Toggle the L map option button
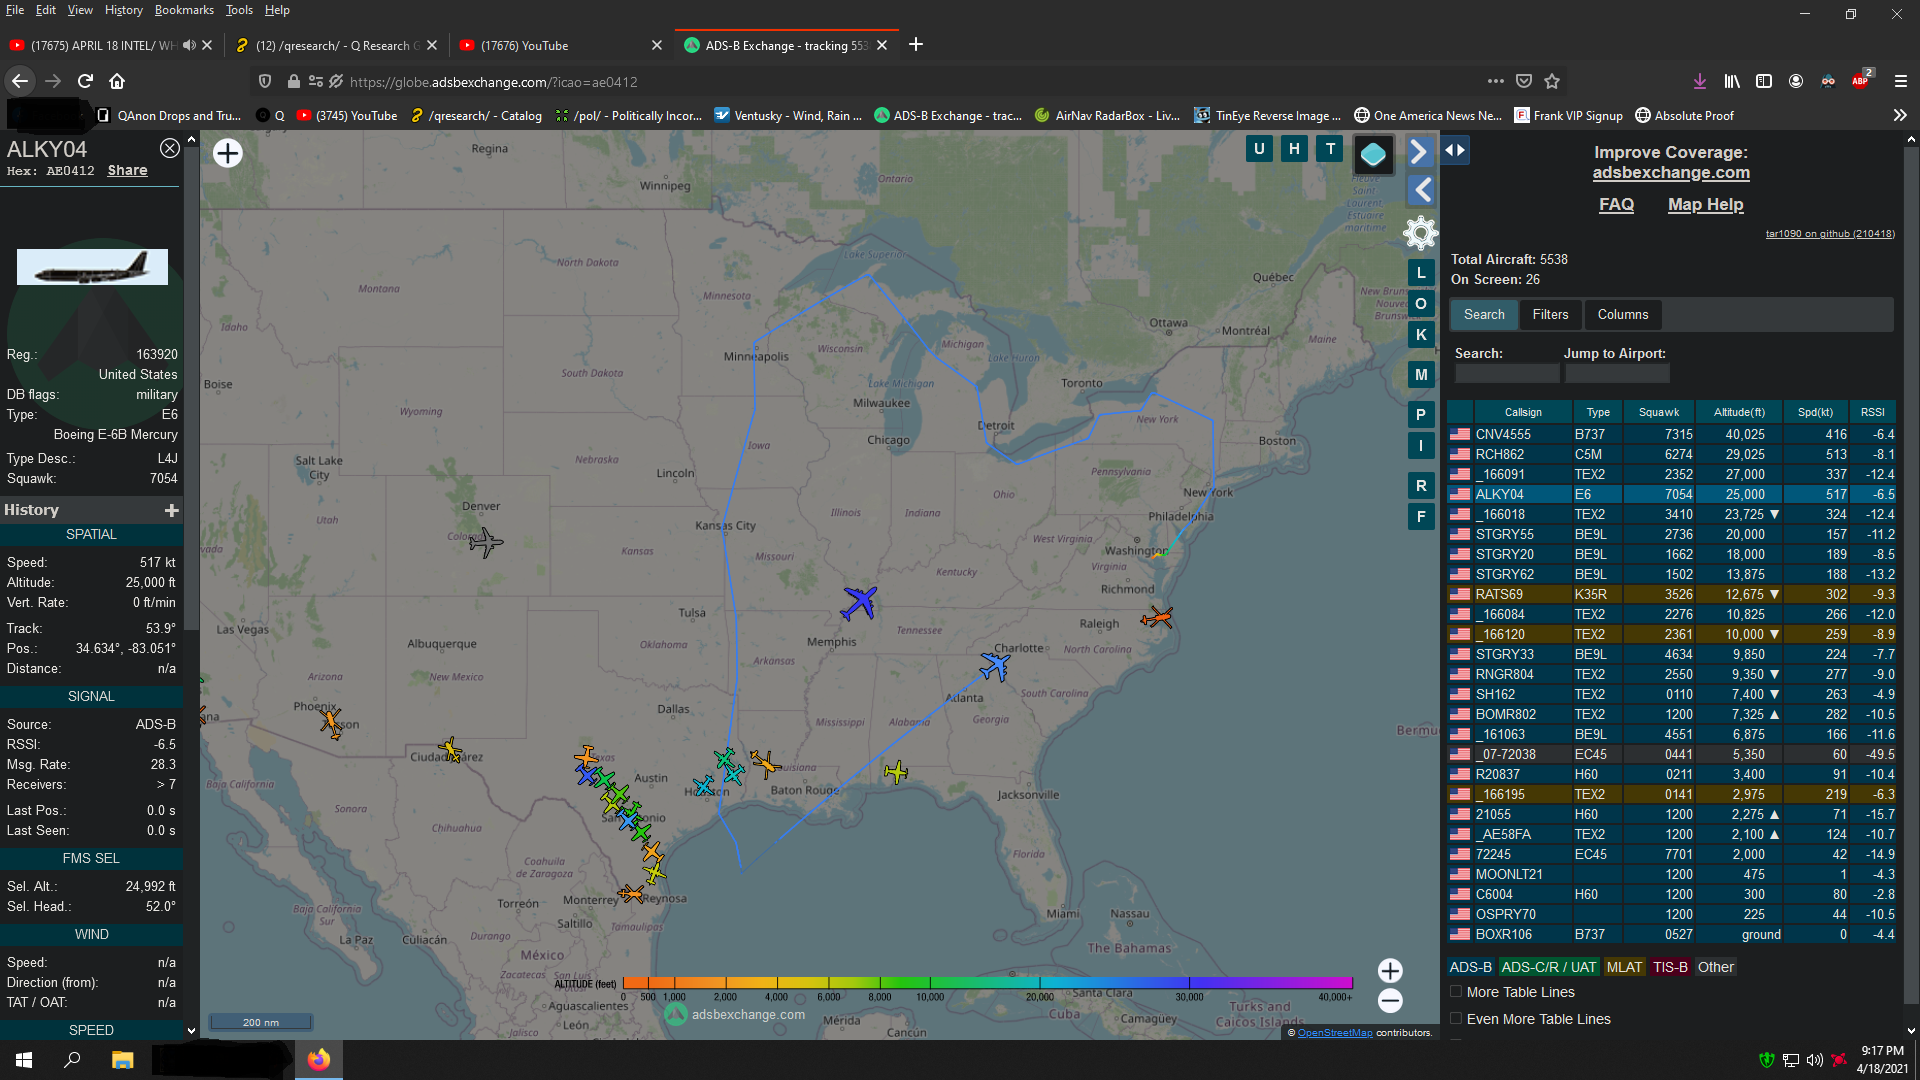1920x1080 pixels. click(x=1421, y=273)
